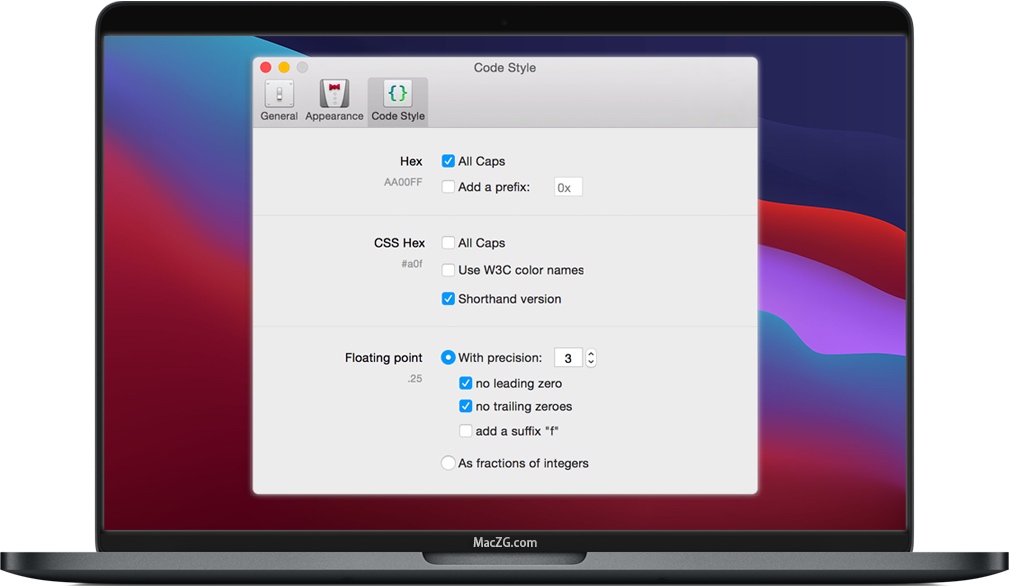The height and width of the screenshot is (586, 1009).
Task: Disable All Caps for Hex
Action: [448, 161]
